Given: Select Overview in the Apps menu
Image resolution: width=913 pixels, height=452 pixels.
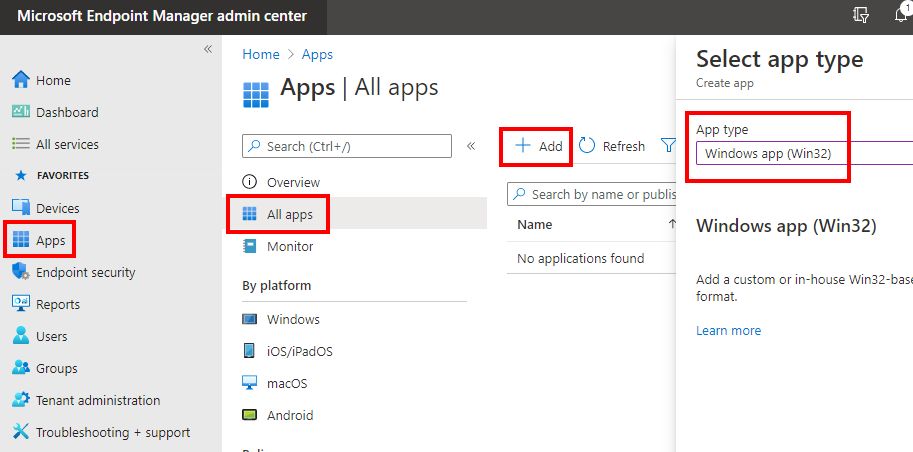Looking at the screenshot, I should (x=293, y=182).
